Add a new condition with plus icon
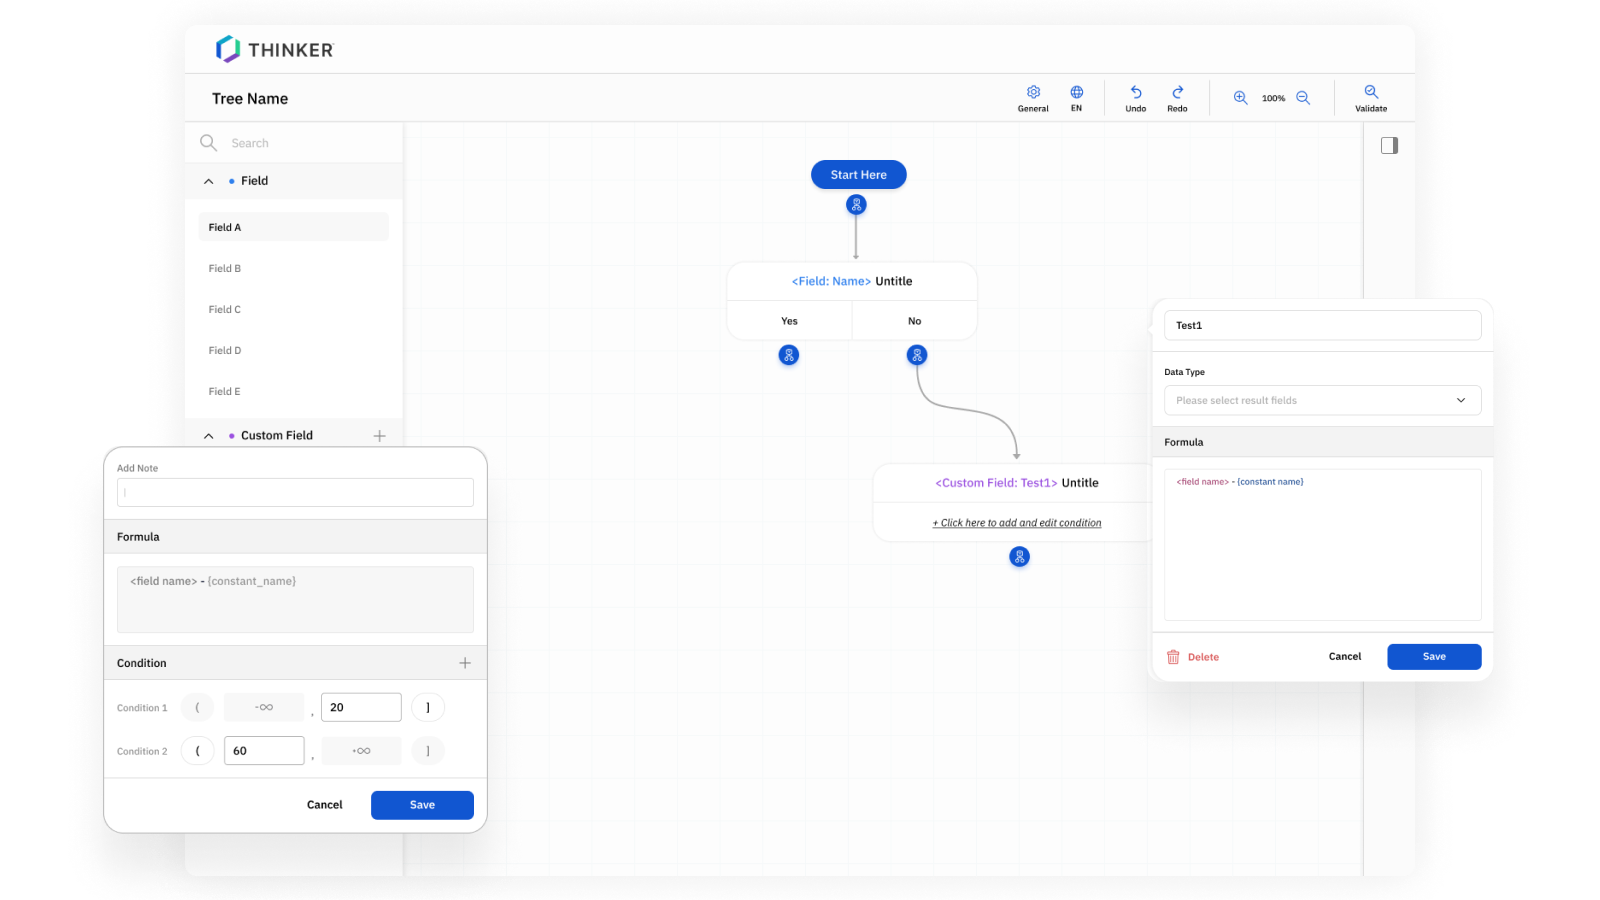Viewport: 1600px width, 900px height. [x=465, y=663]
